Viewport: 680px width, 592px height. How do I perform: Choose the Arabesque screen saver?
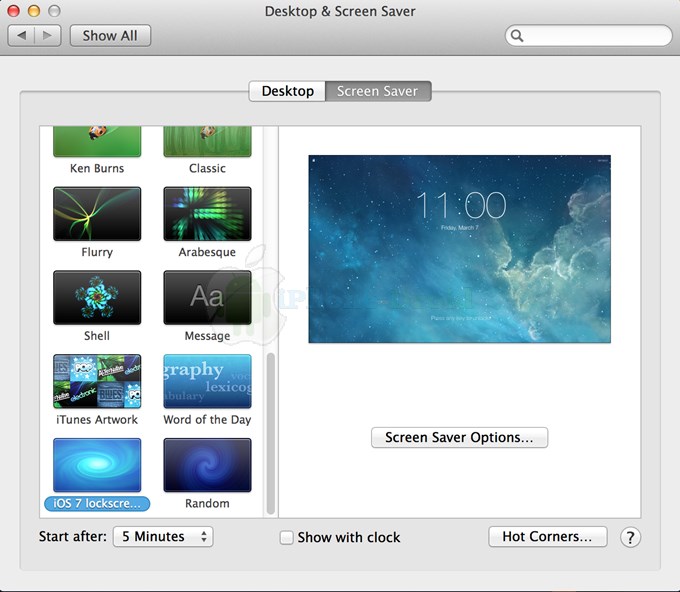207,213
